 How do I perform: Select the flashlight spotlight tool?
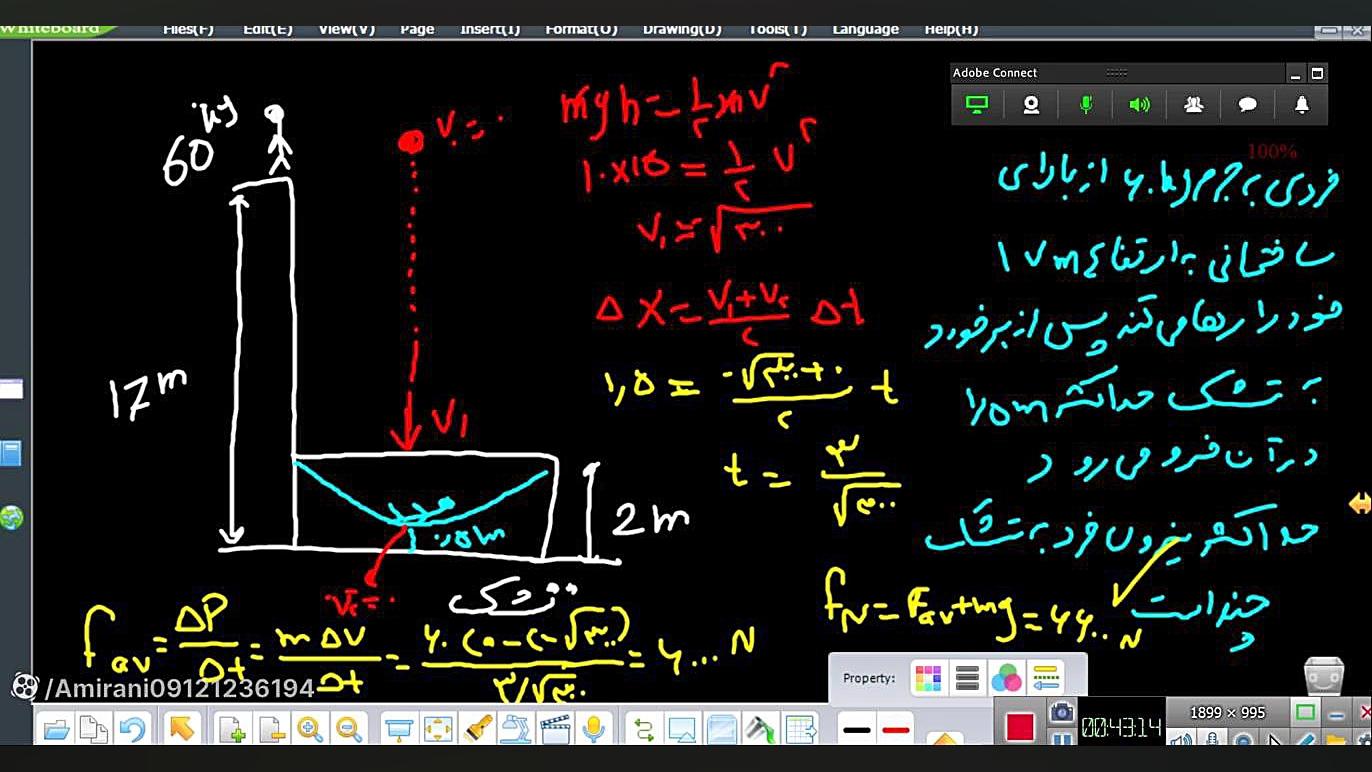coord(478,730)
